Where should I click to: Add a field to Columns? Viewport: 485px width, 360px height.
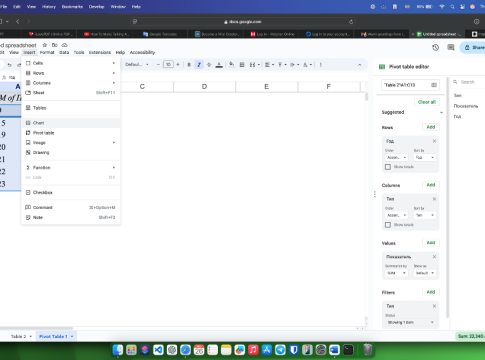pos(431,185)
